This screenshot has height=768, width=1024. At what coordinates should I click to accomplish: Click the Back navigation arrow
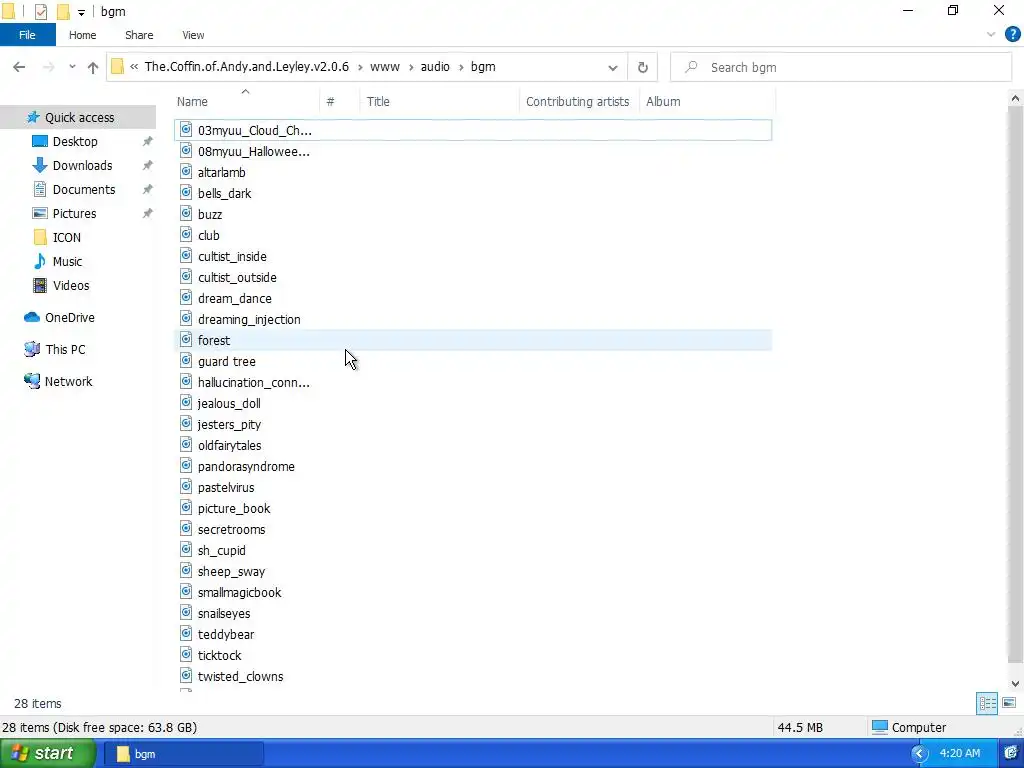click(19, 67)
